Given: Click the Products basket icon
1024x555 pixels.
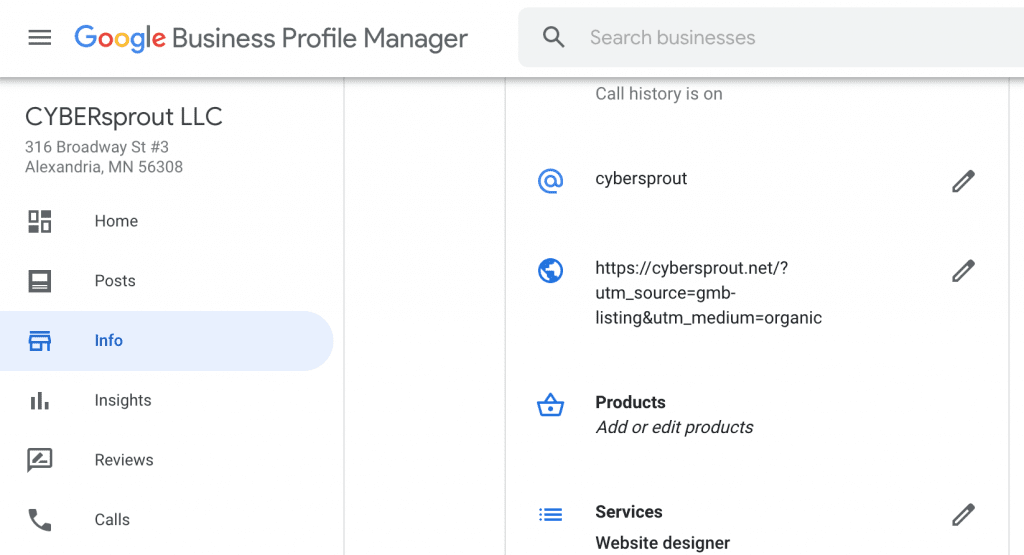Looking at the screenshot, I should click(x=551, y=405).
